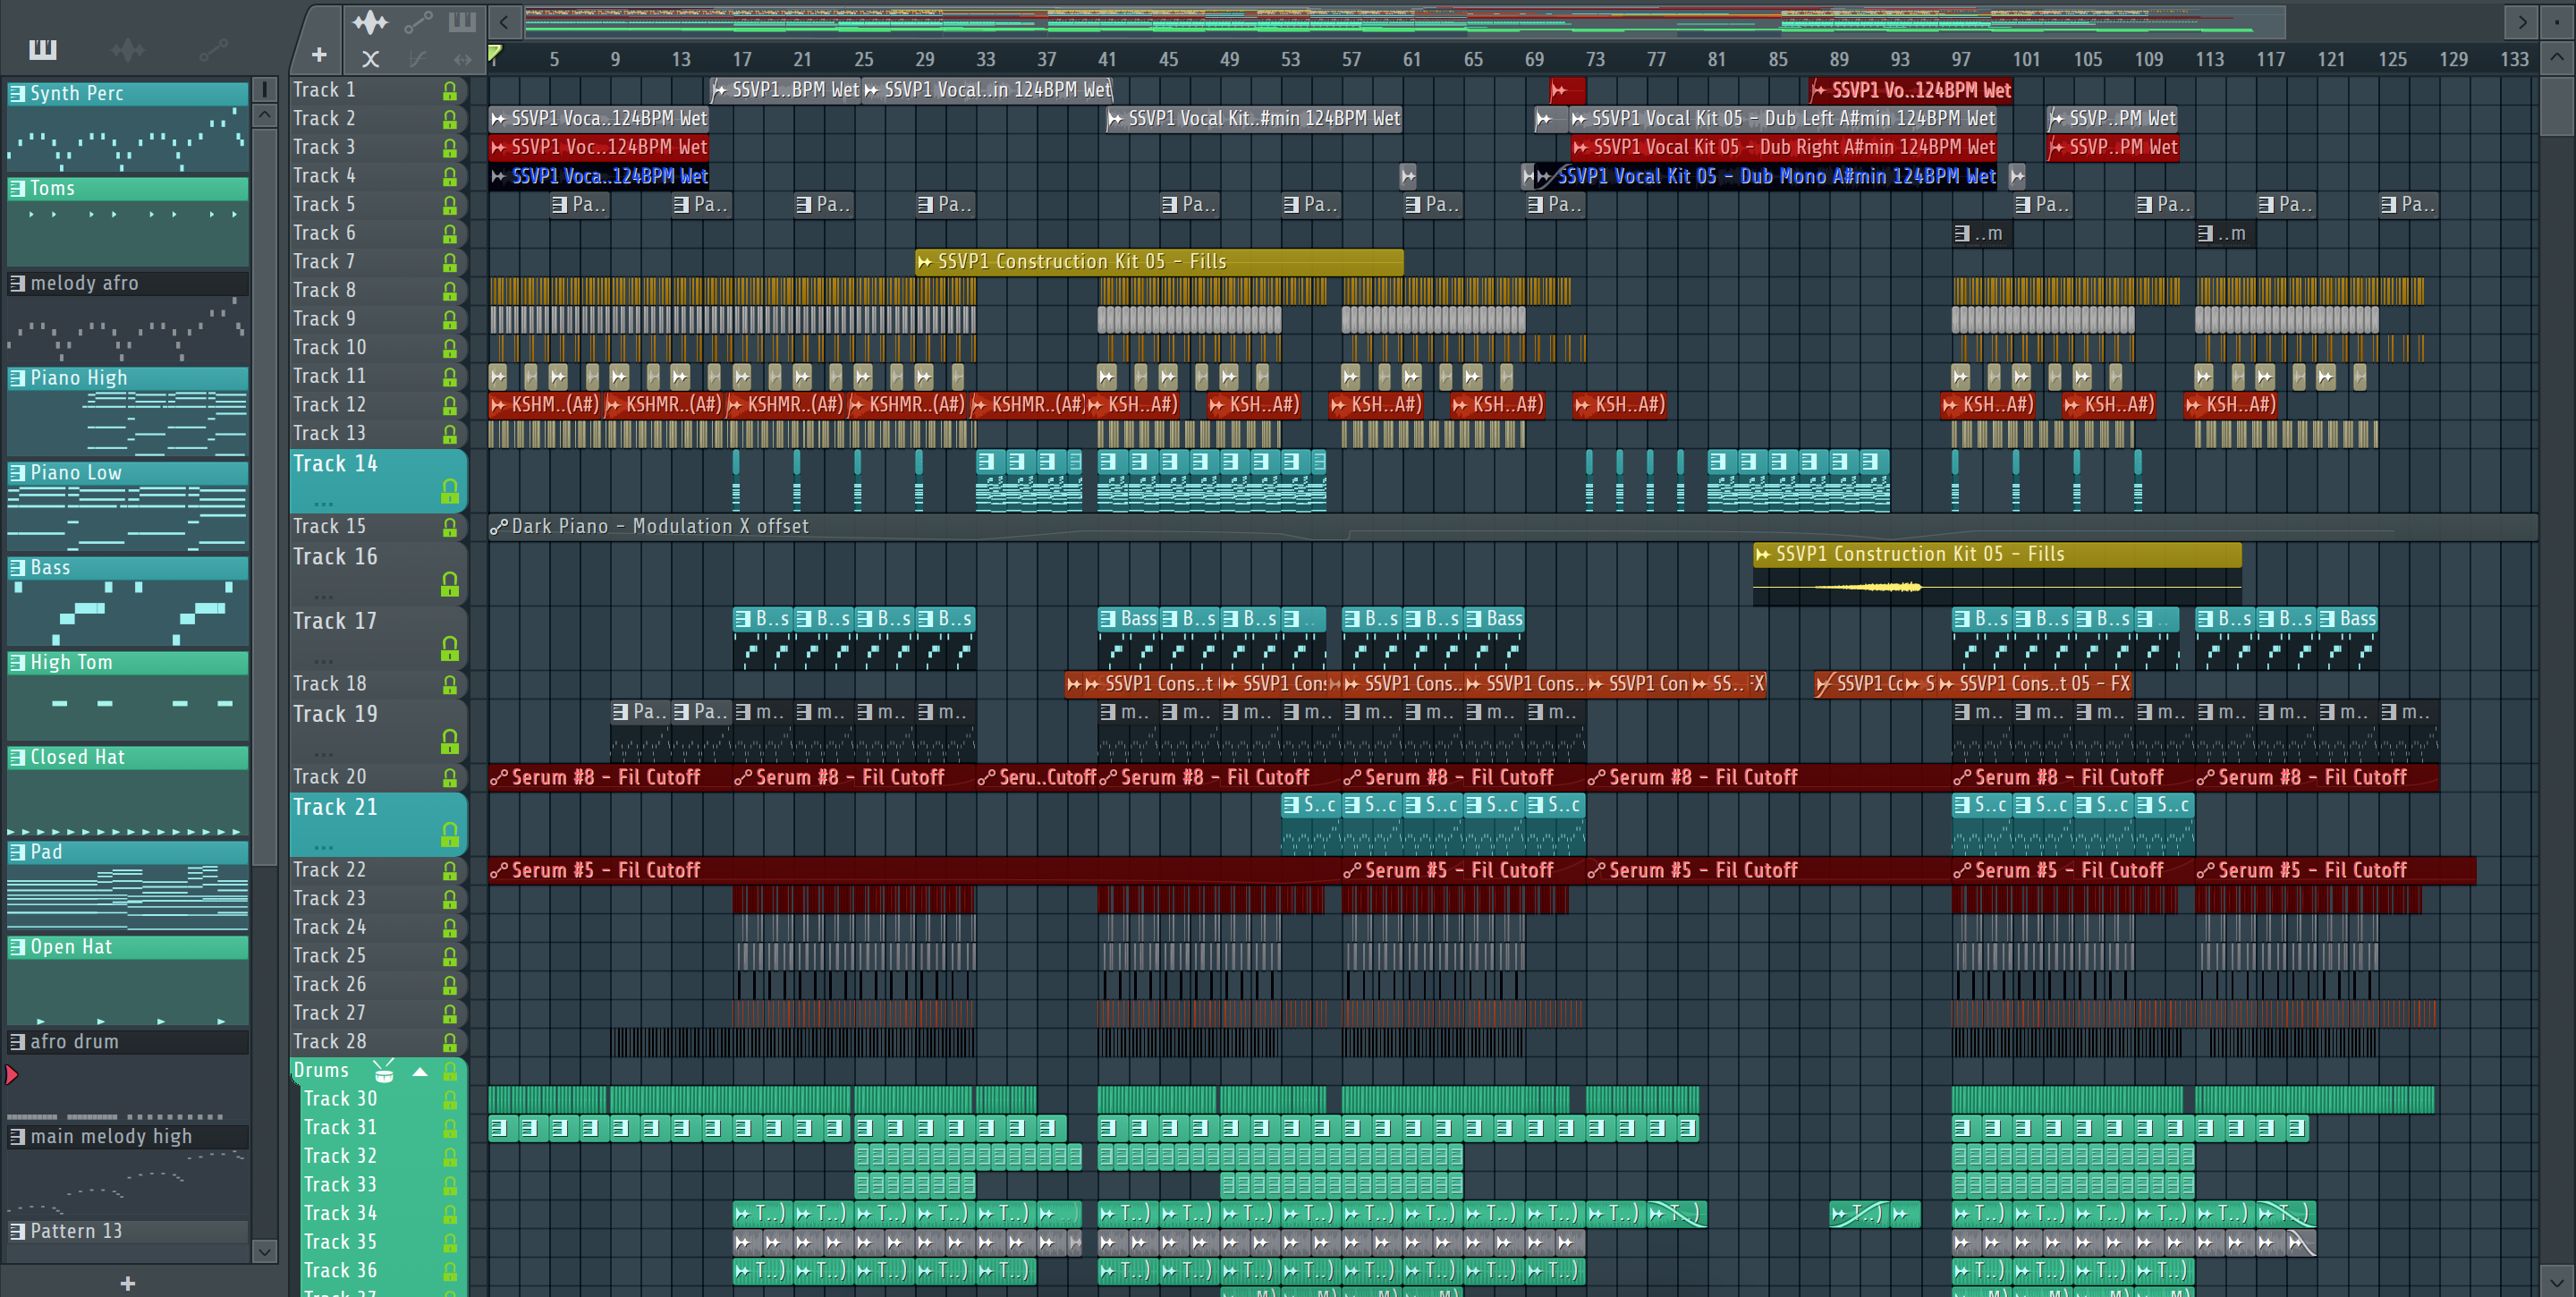The image size is (2576, 1297).
Task: Collapse the Drums group triangle
Action: click(x=420, y=1071)
